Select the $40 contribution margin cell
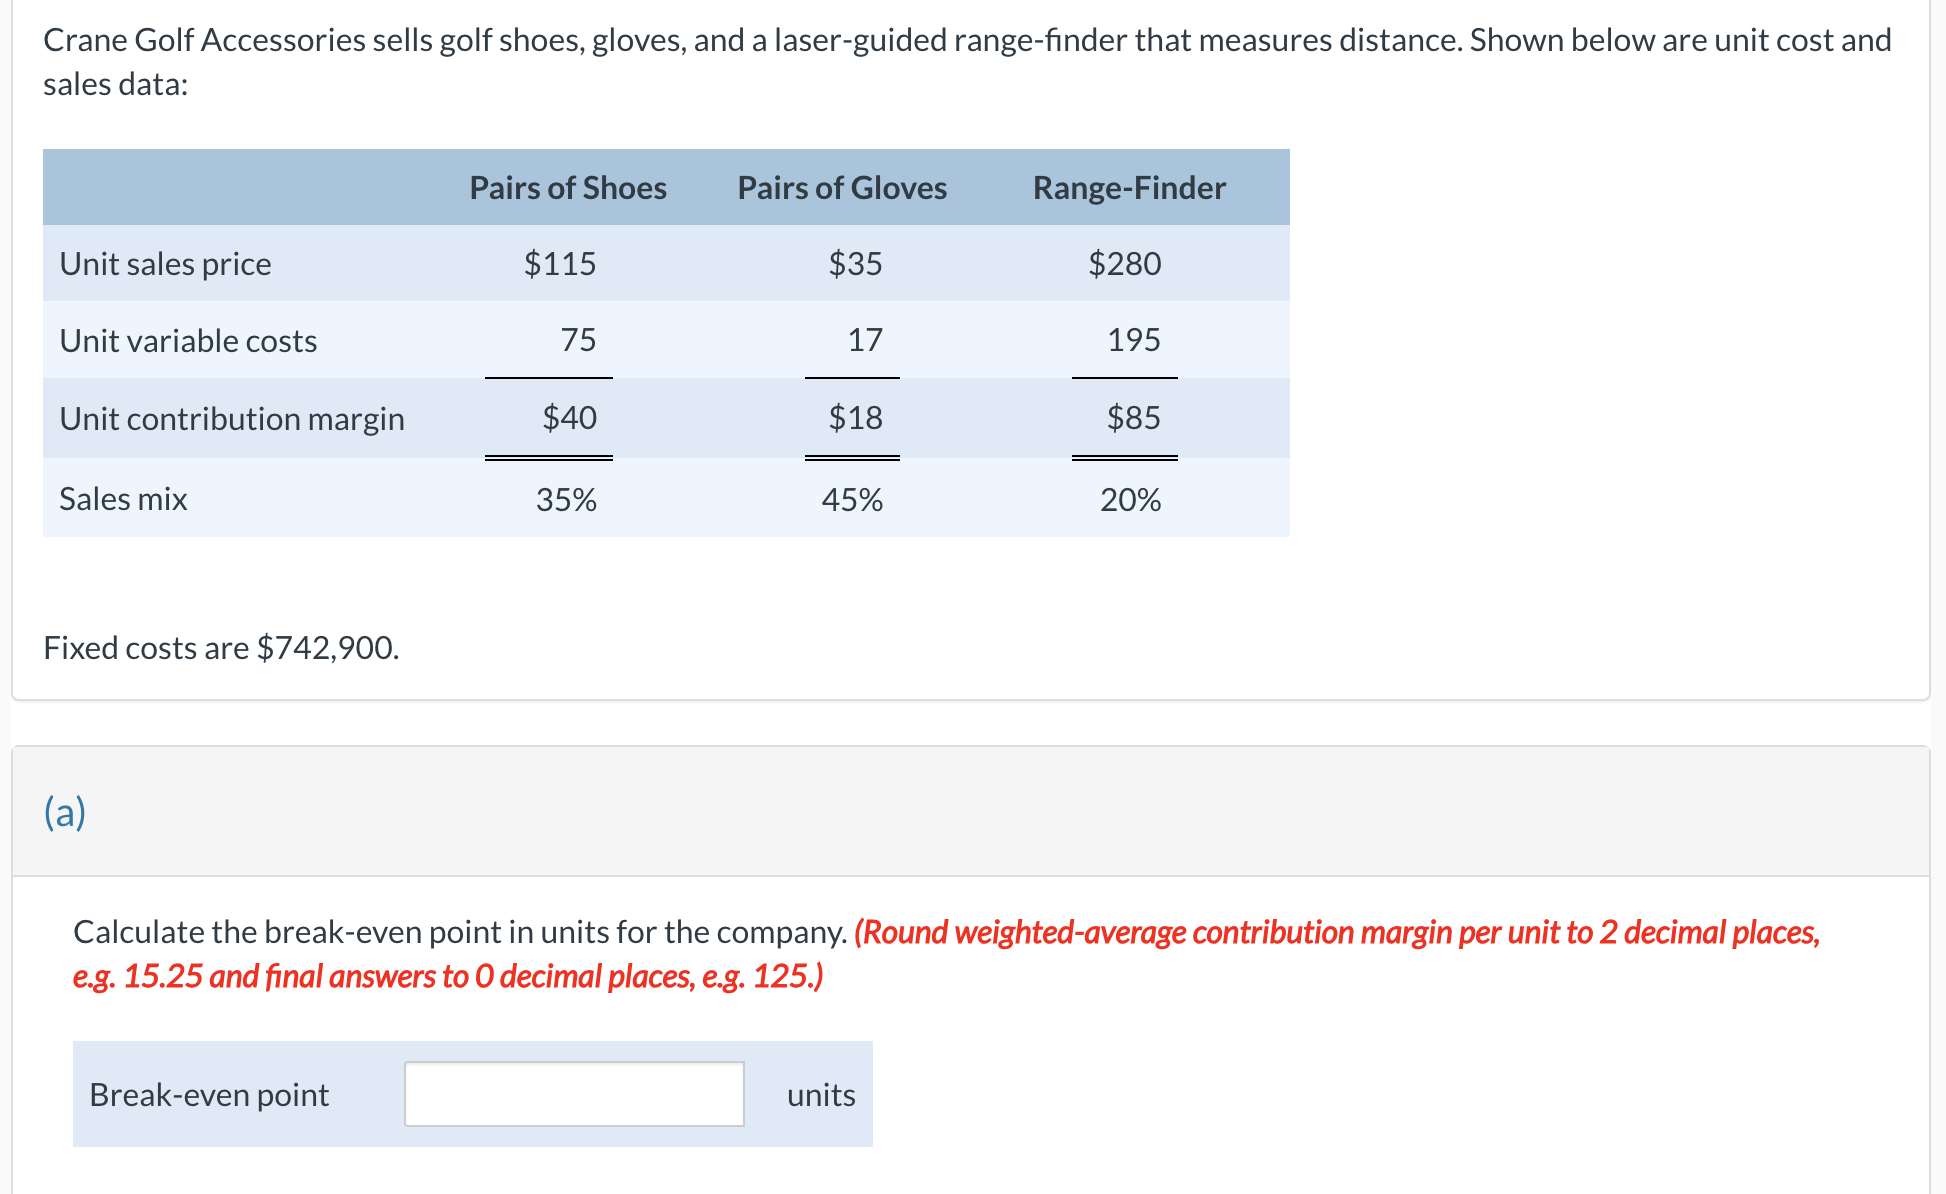Viewport: 1946px width, 1194px height. (x=569, y=417)
